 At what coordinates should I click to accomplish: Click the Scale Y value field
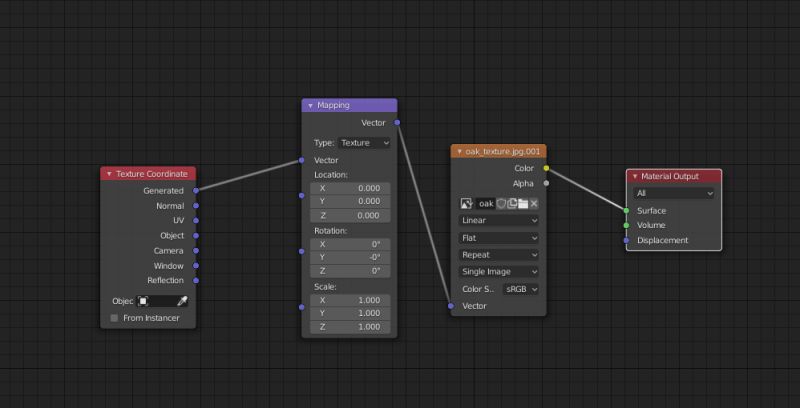pyautogui.click(x=350, y=313)
